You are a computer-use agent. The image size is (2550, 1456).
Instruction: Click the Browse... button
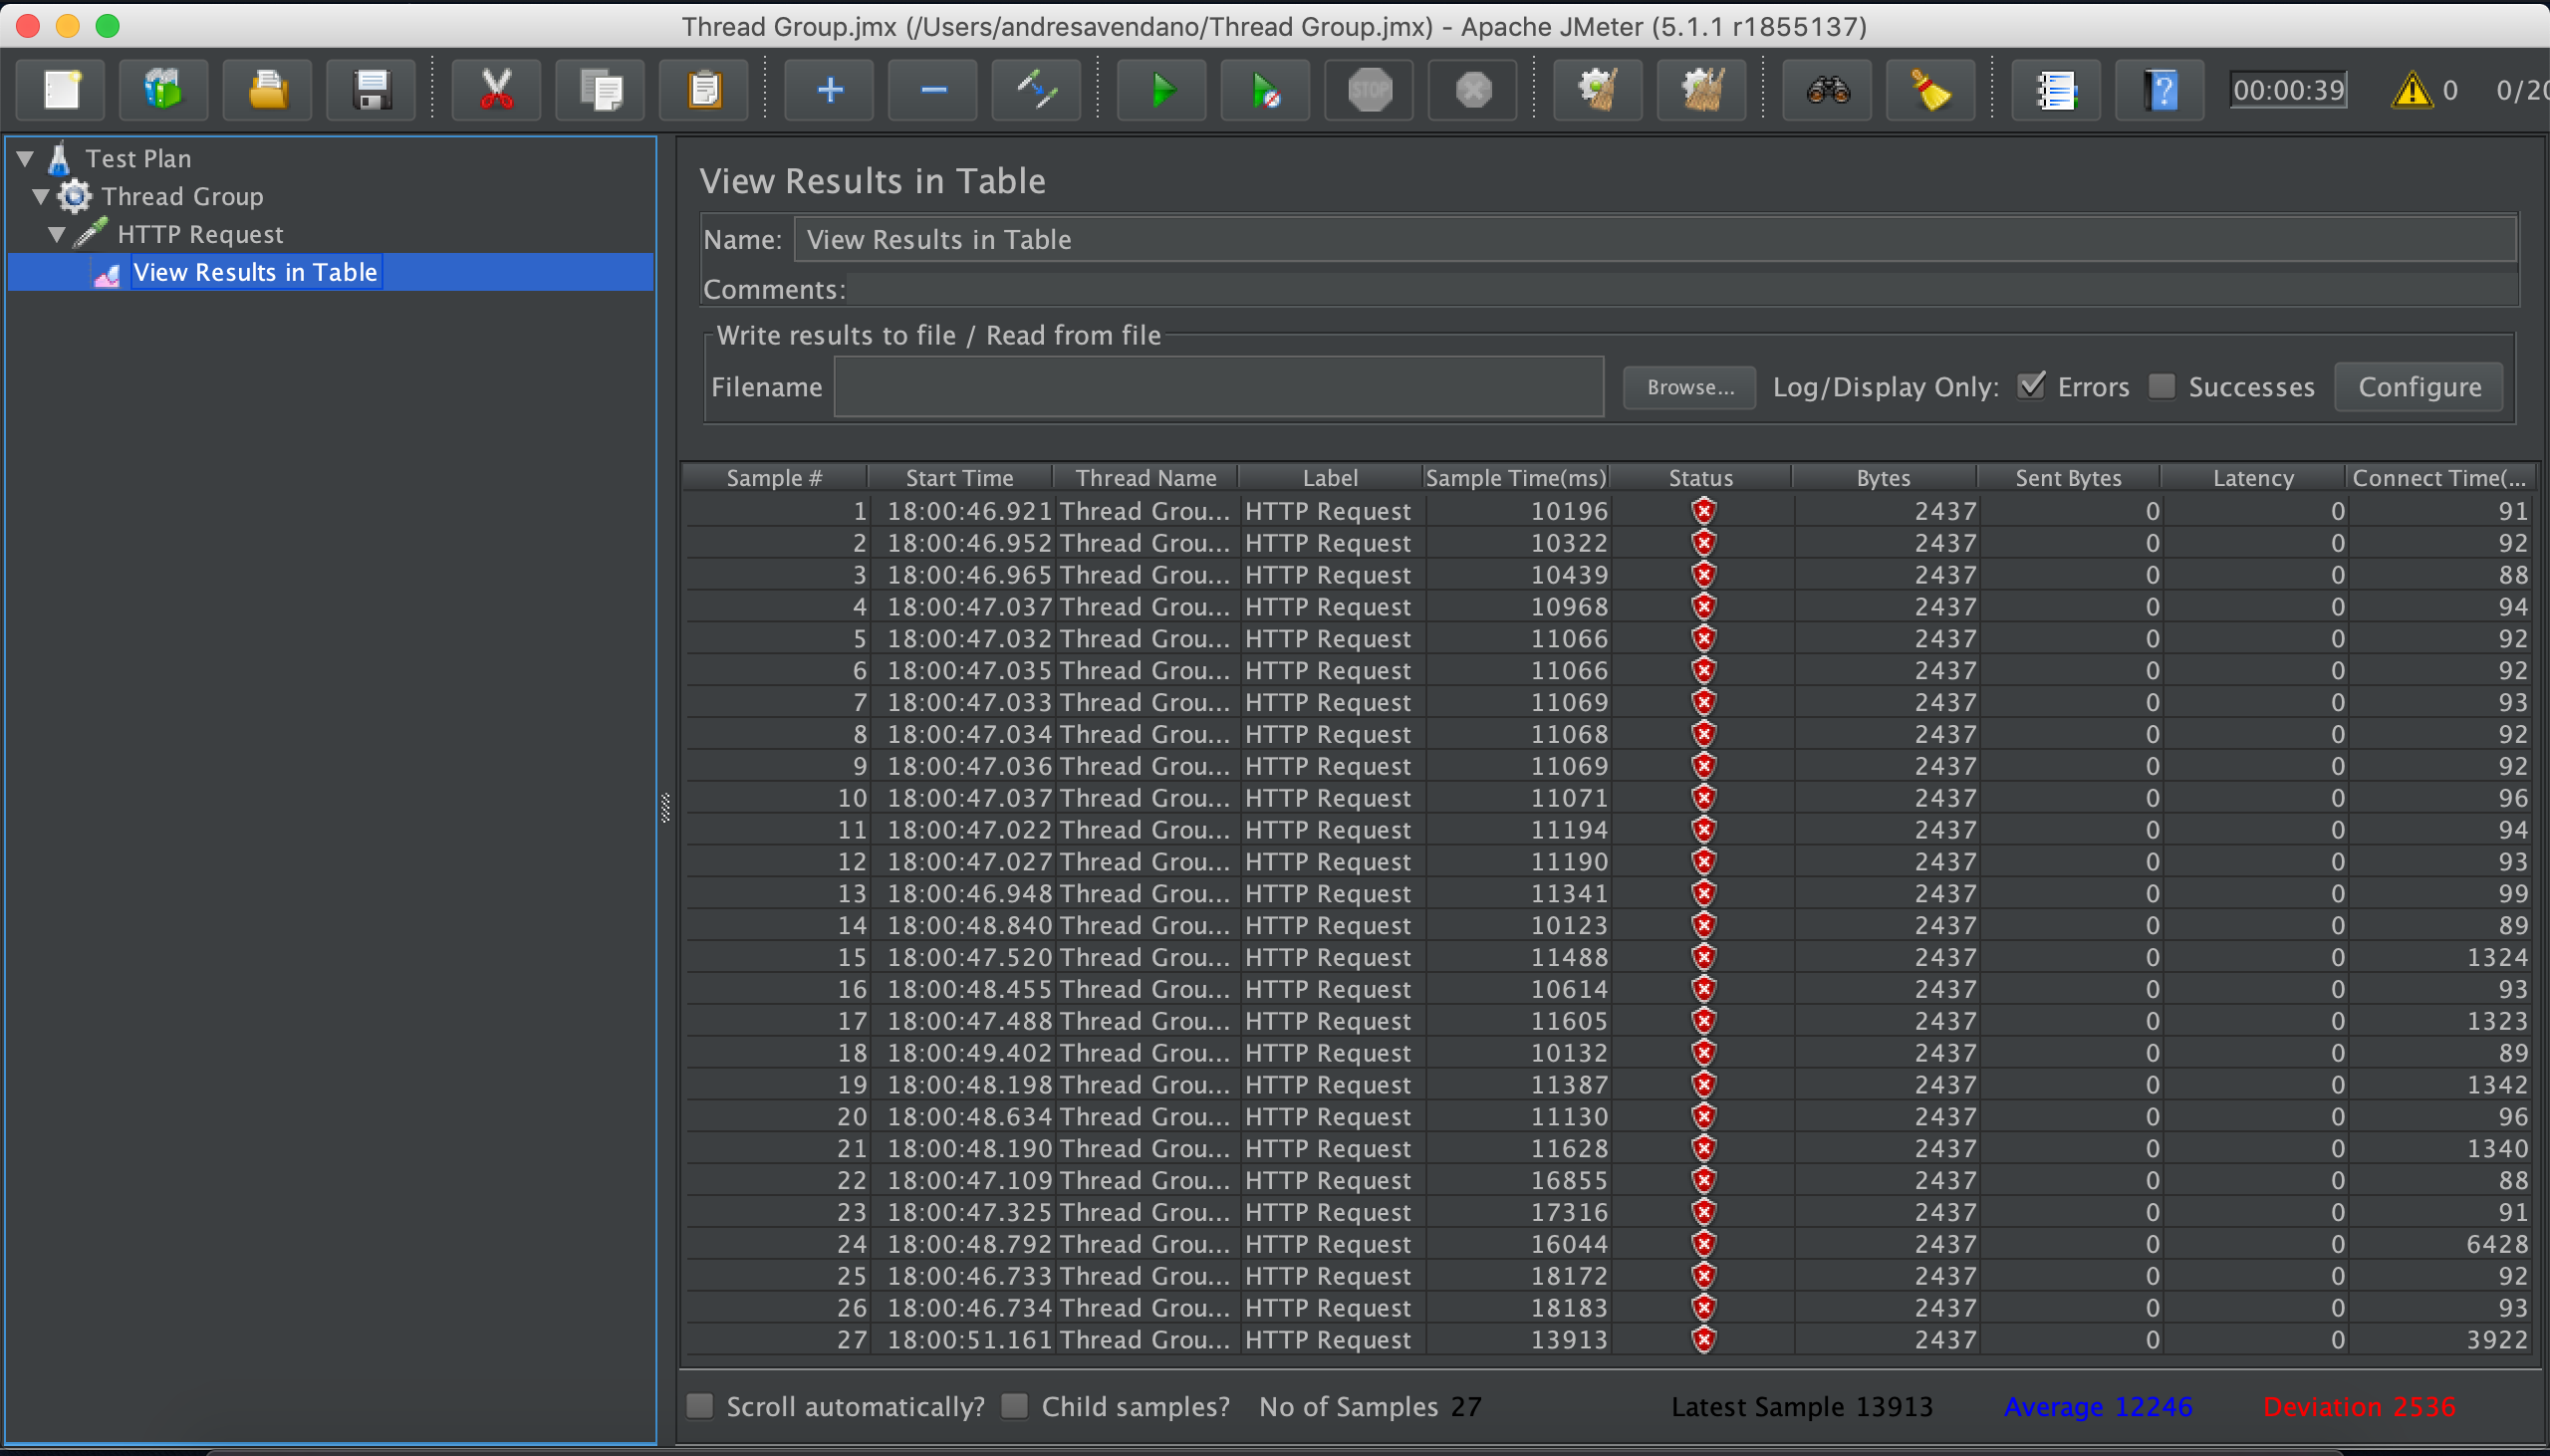[1689, 387]
